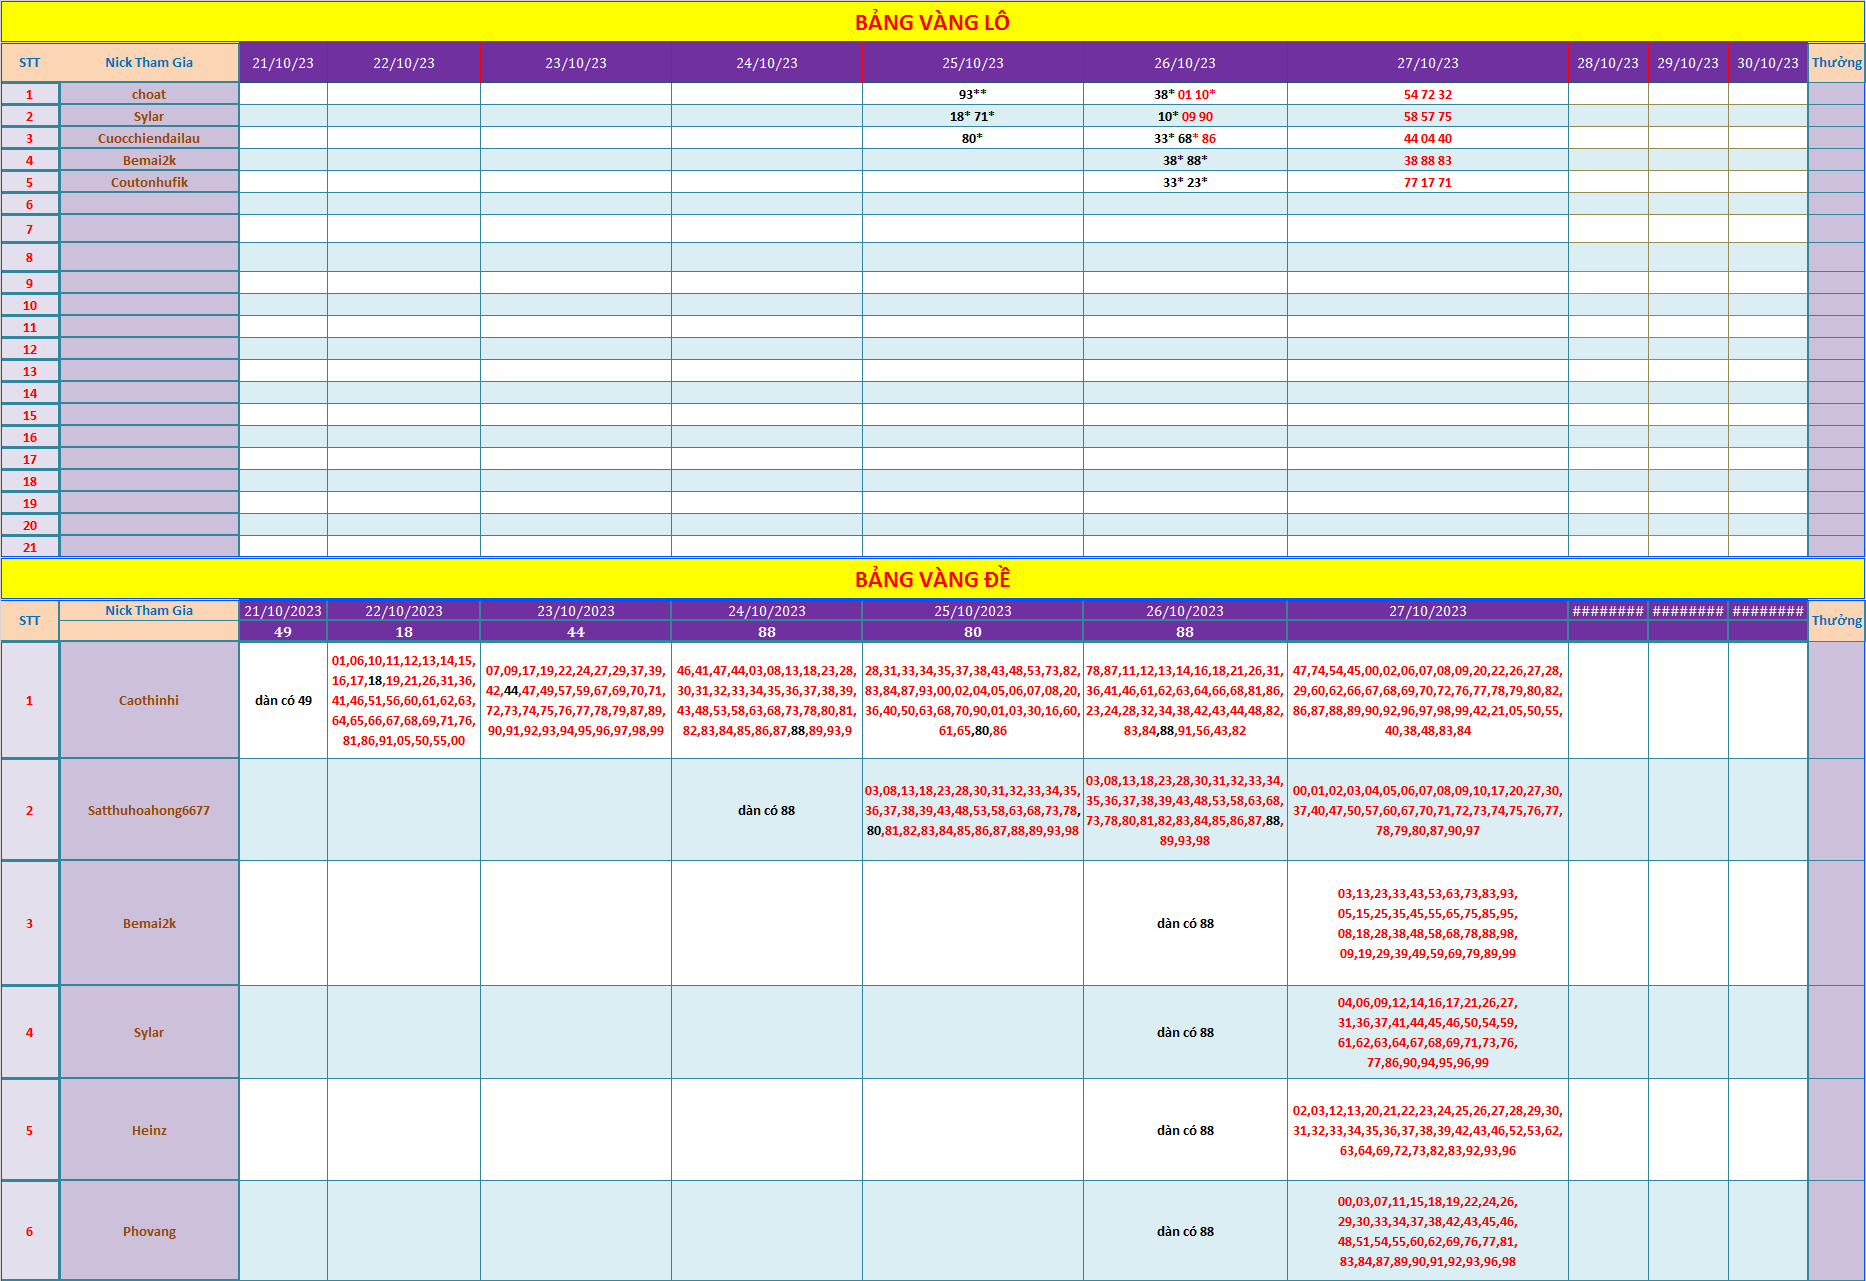Click the Satthuhoahong6677 nickname cell
This screenshot has height=1281, width=1866.
[x=149, y=810]
